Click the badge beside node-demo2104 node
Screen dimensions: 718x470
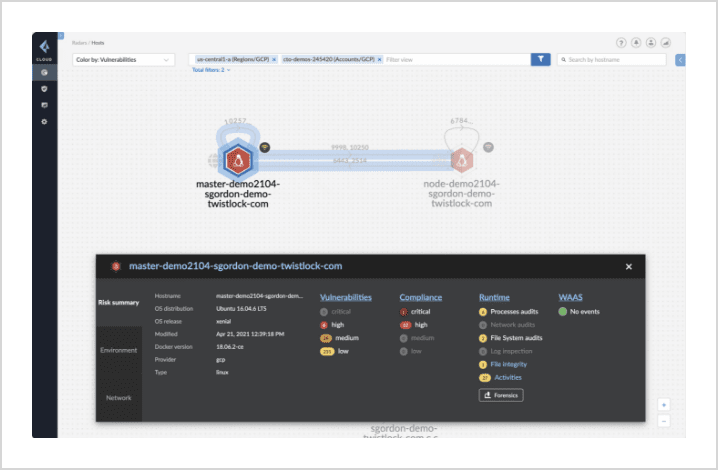489,148
